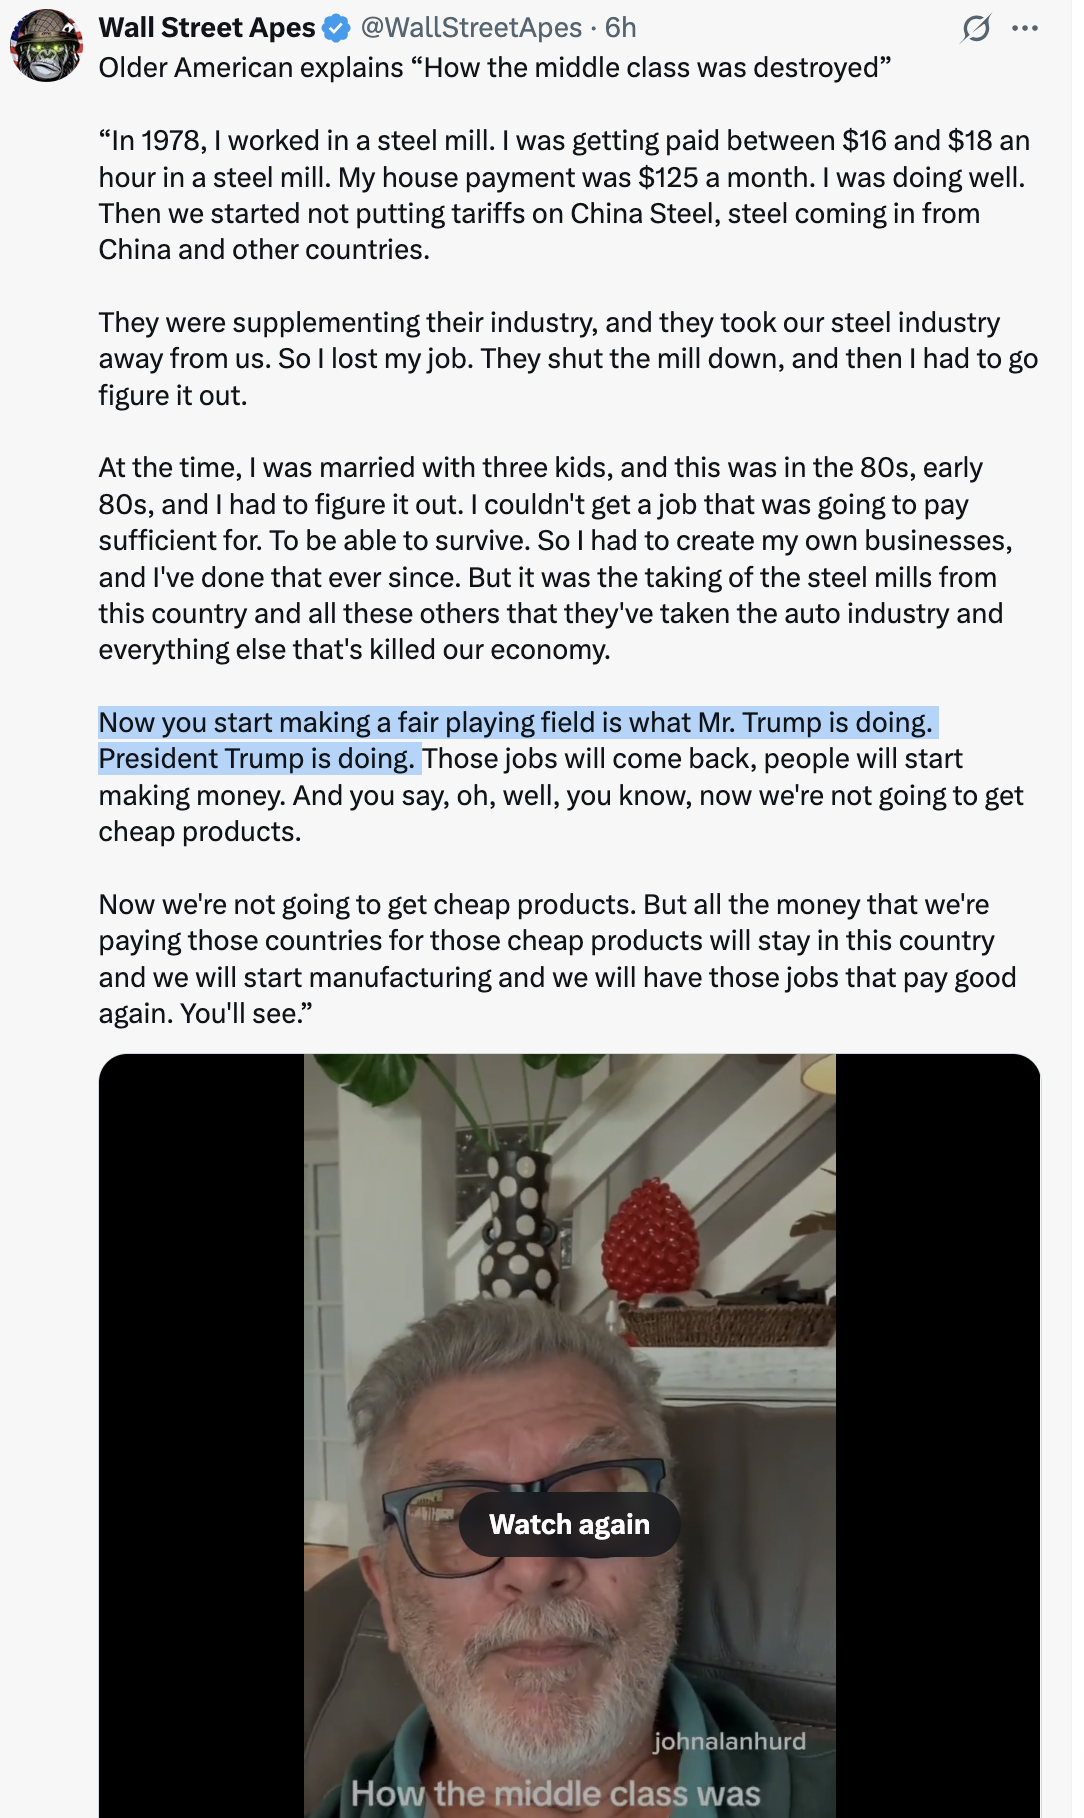The height and width of the screenshot is (1818, 1084).
Task: Click the "How the middle class was" video caption
Action: [556, 1793]
